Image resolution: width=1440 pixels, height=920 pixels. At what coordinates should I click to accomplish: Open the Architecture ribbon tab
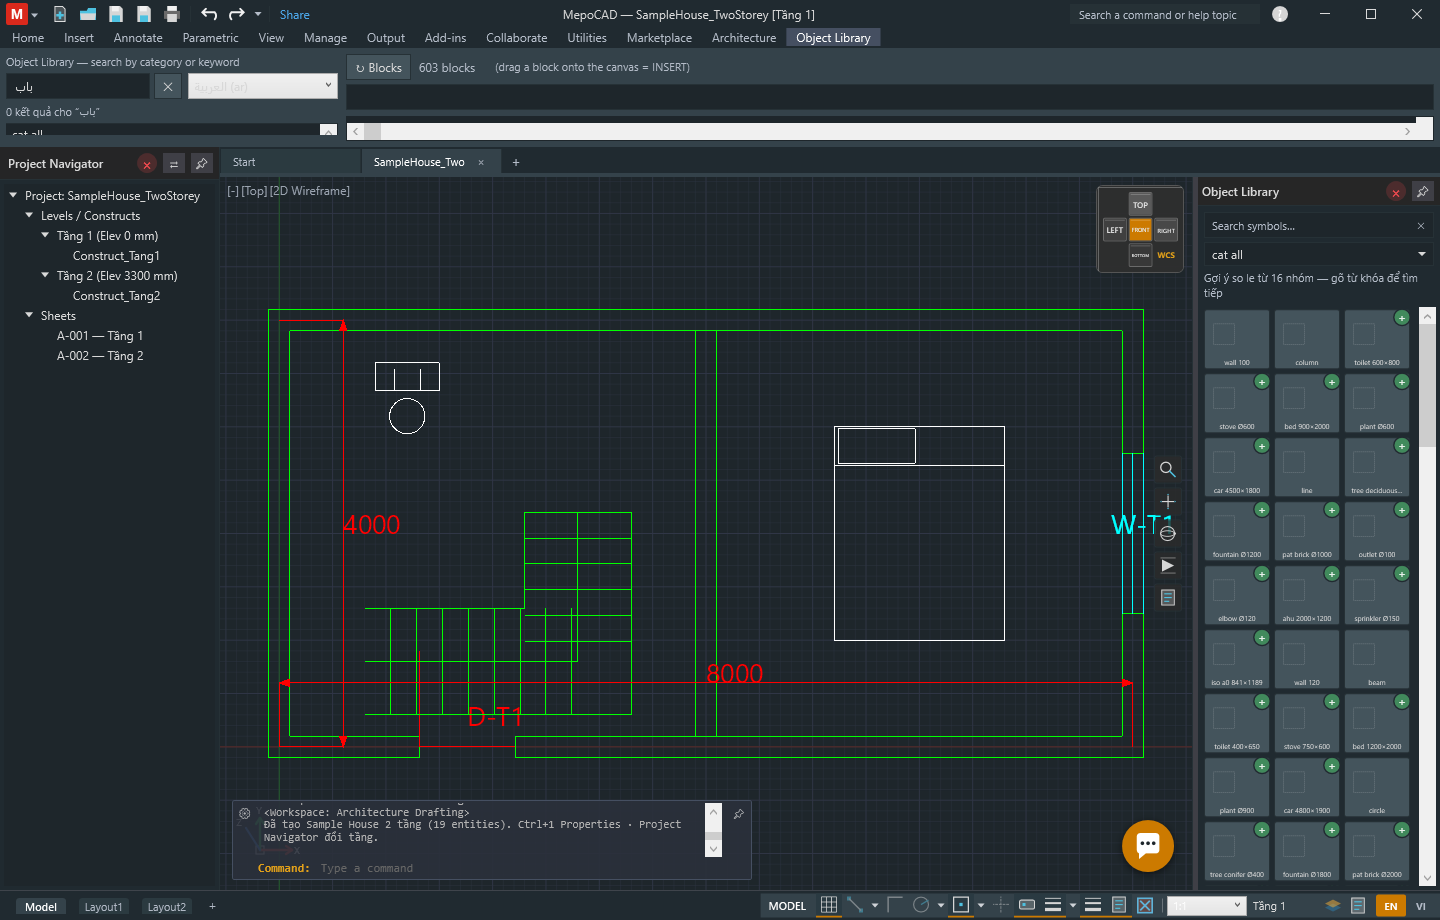coord(744,38)
